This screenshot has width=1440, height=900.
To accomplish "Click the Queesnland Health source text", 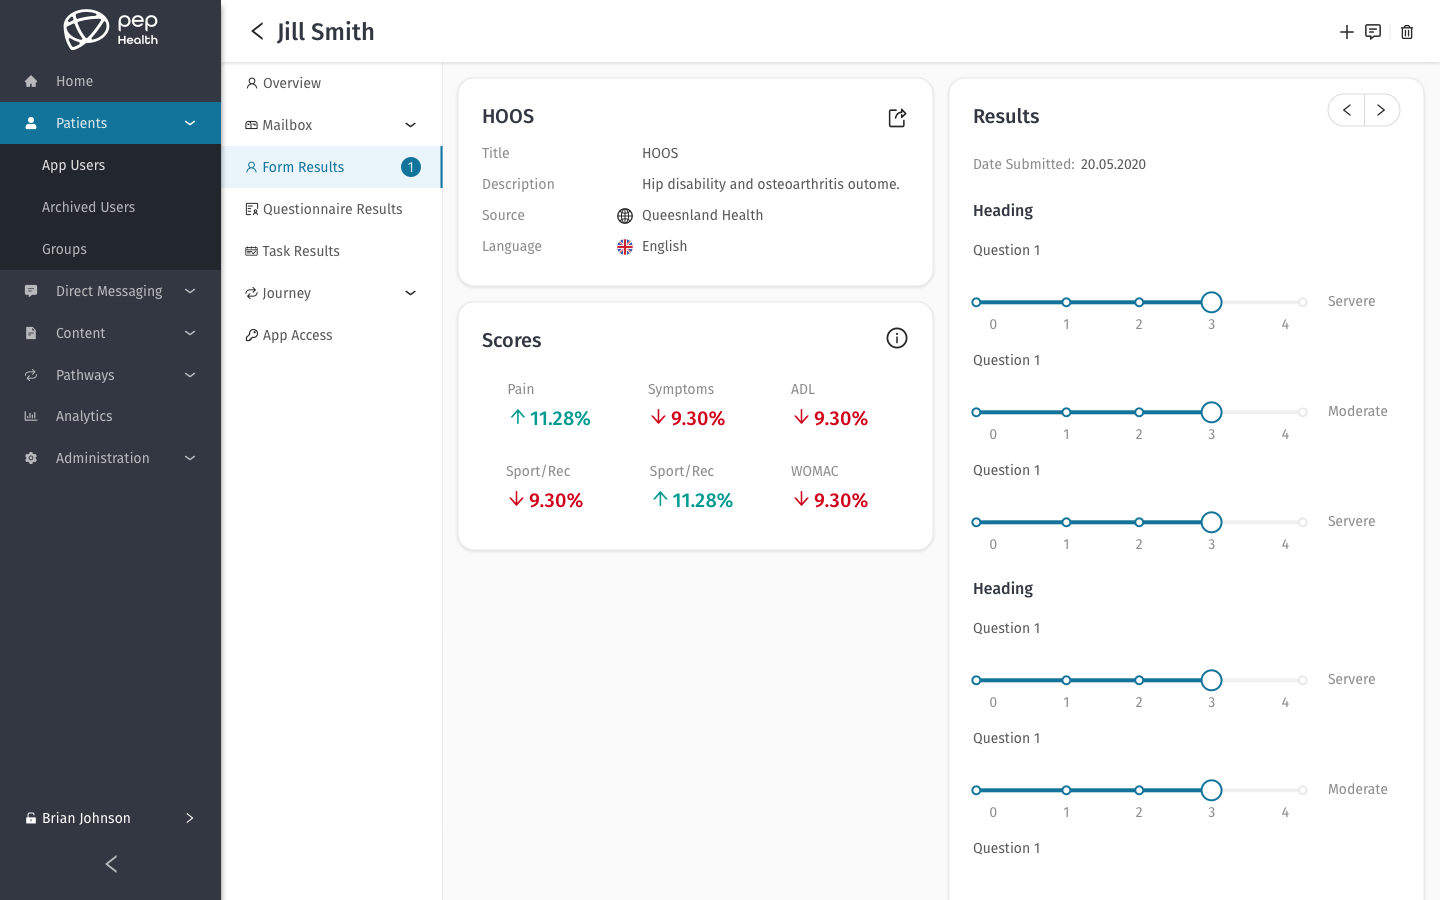I will (702, 215).
